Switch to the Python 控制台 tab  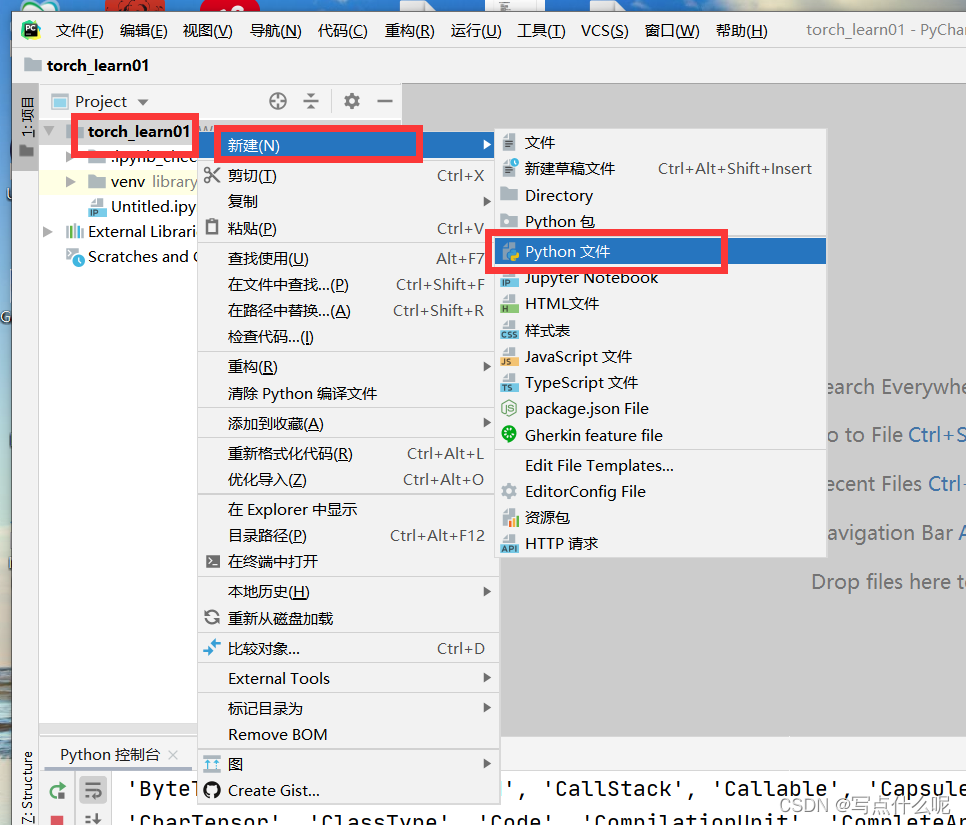(x=110, y=754)
